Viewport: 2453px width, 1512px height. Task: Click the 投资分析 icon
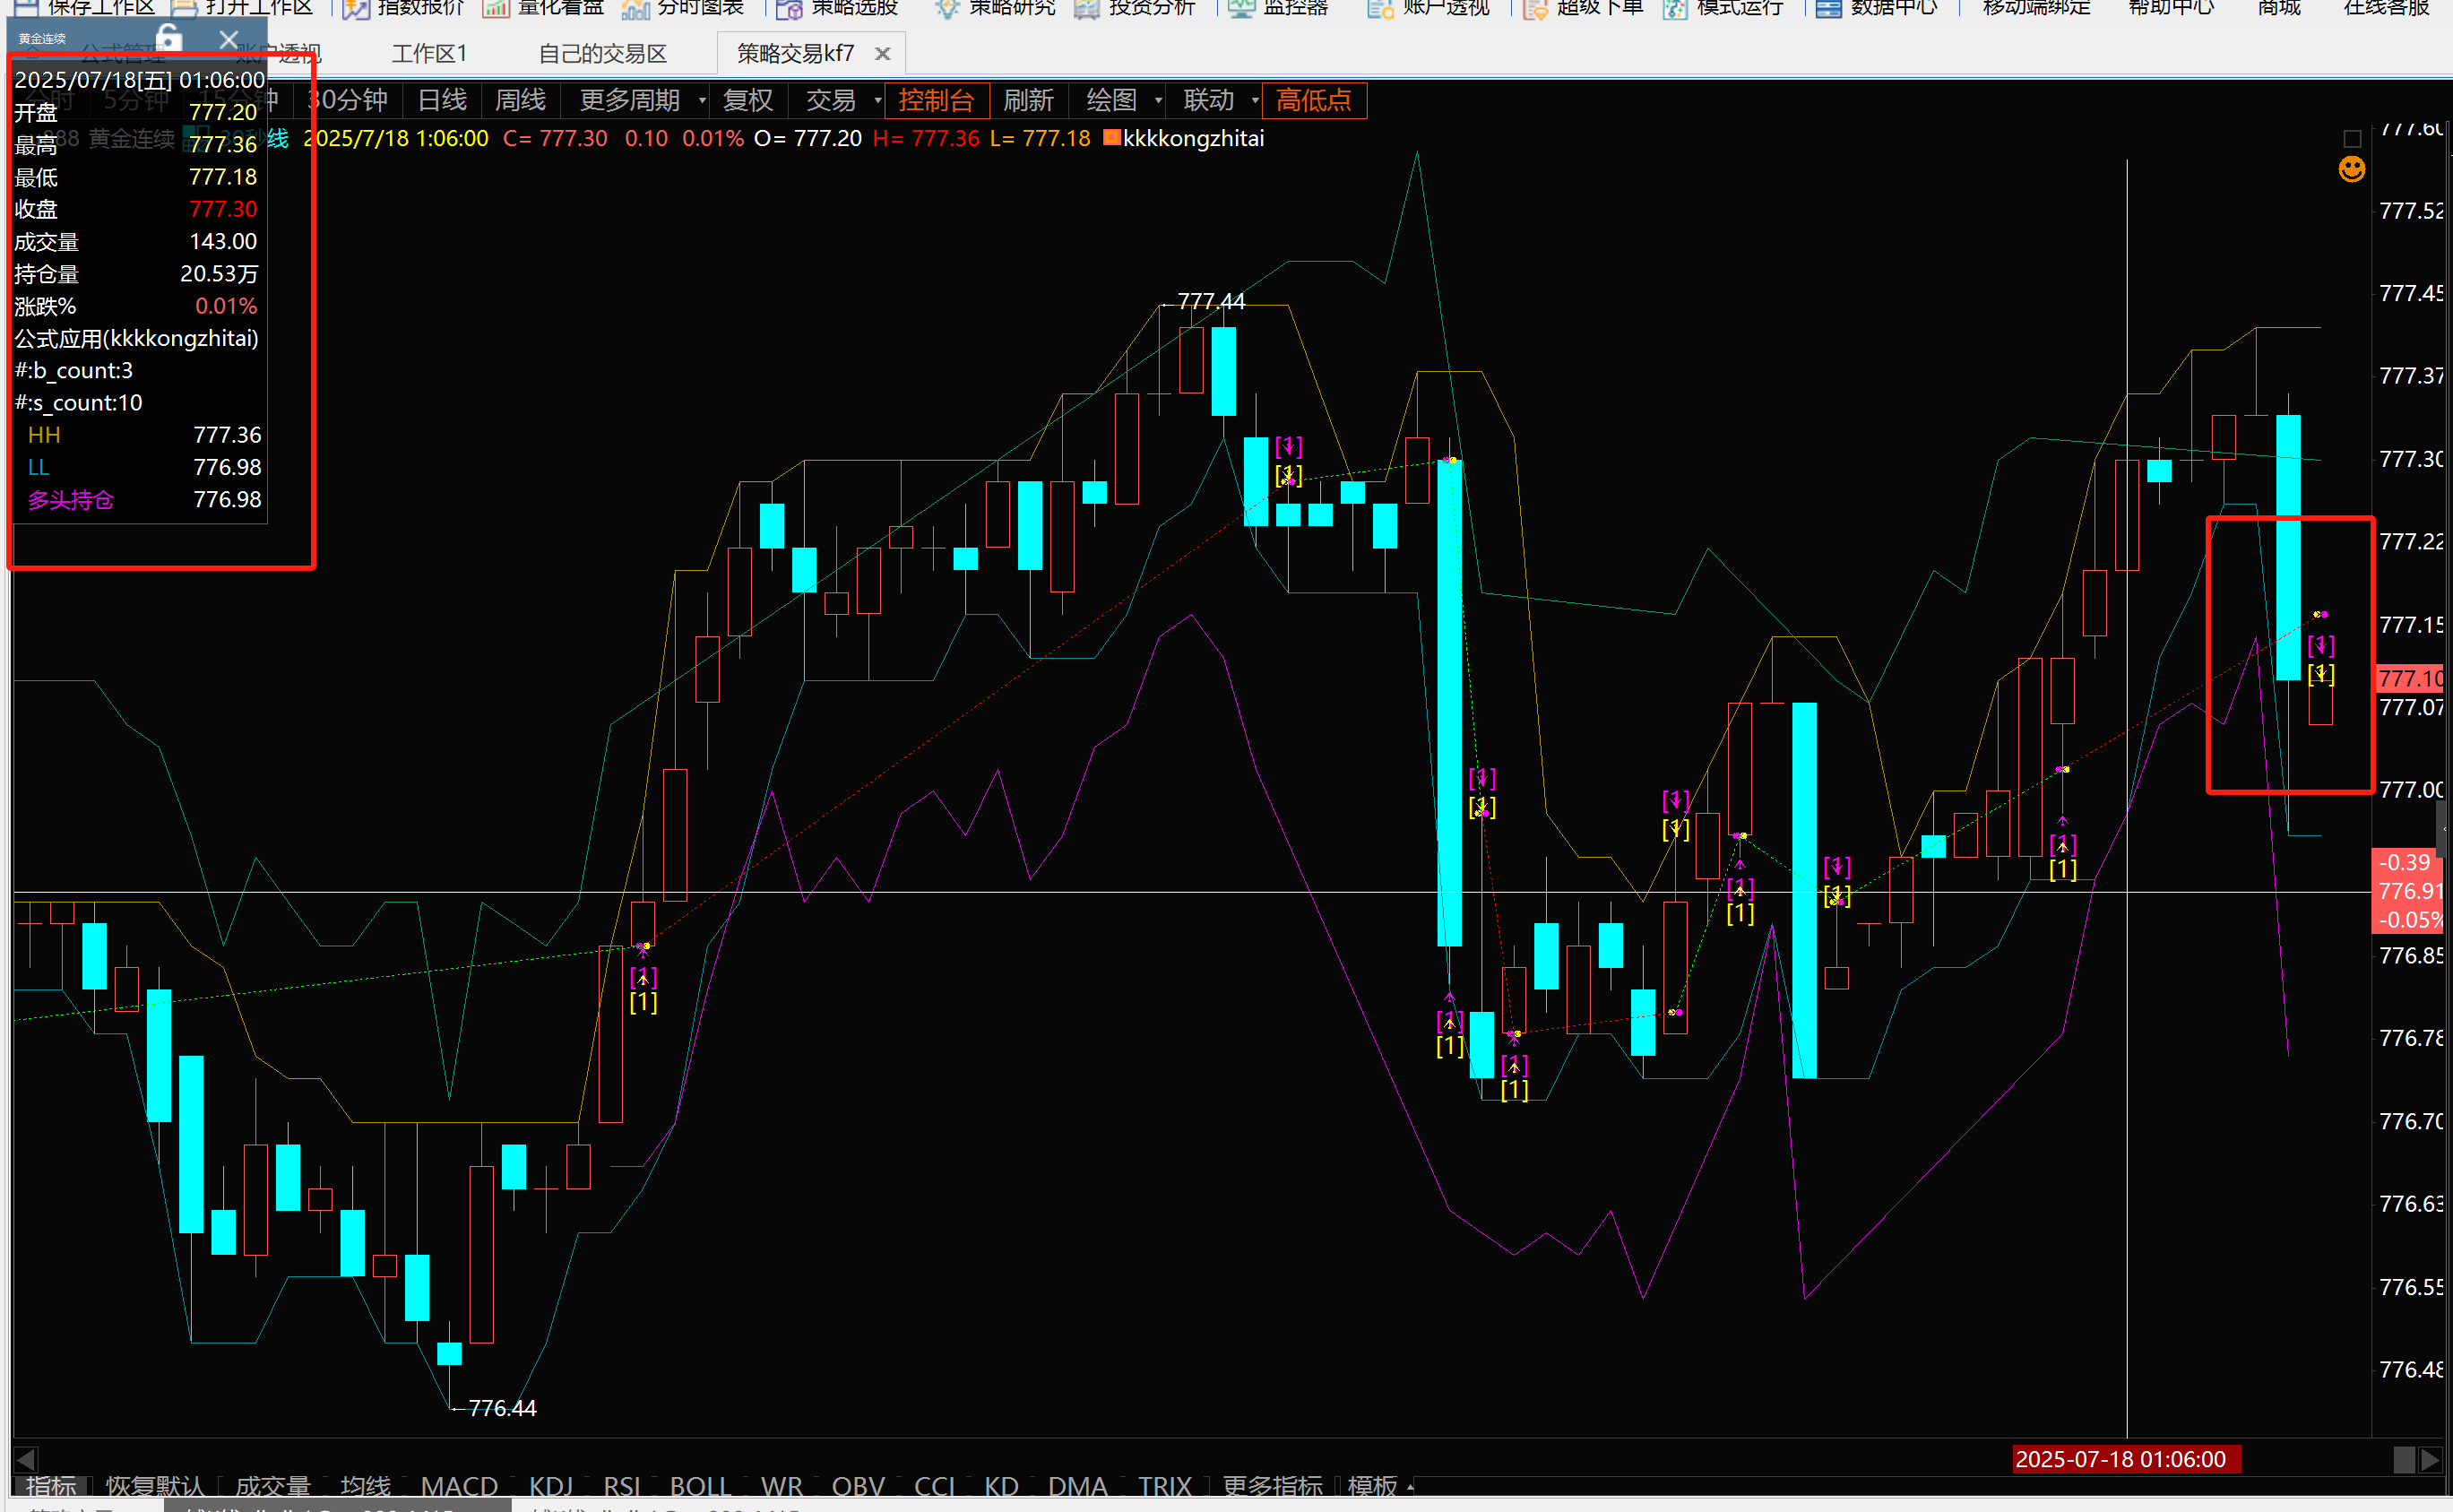tap(1086, 8)
